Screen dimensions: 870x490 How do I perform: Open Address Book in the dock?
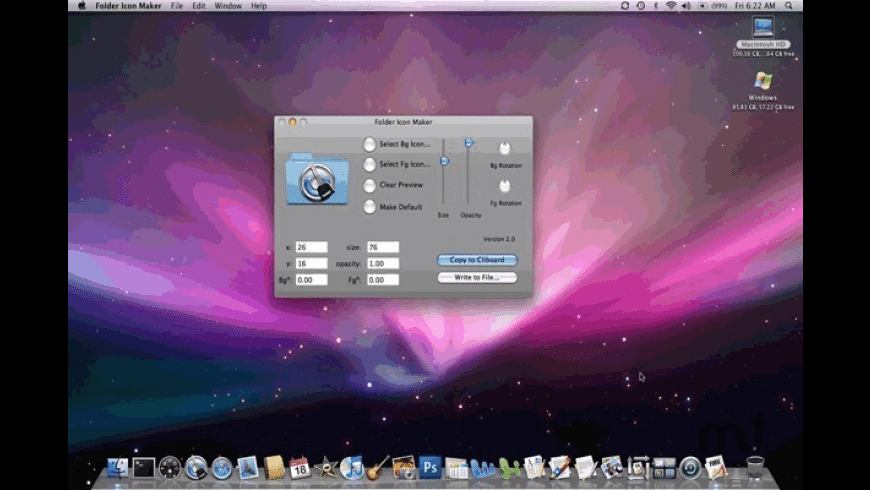(x=274, y=468)
